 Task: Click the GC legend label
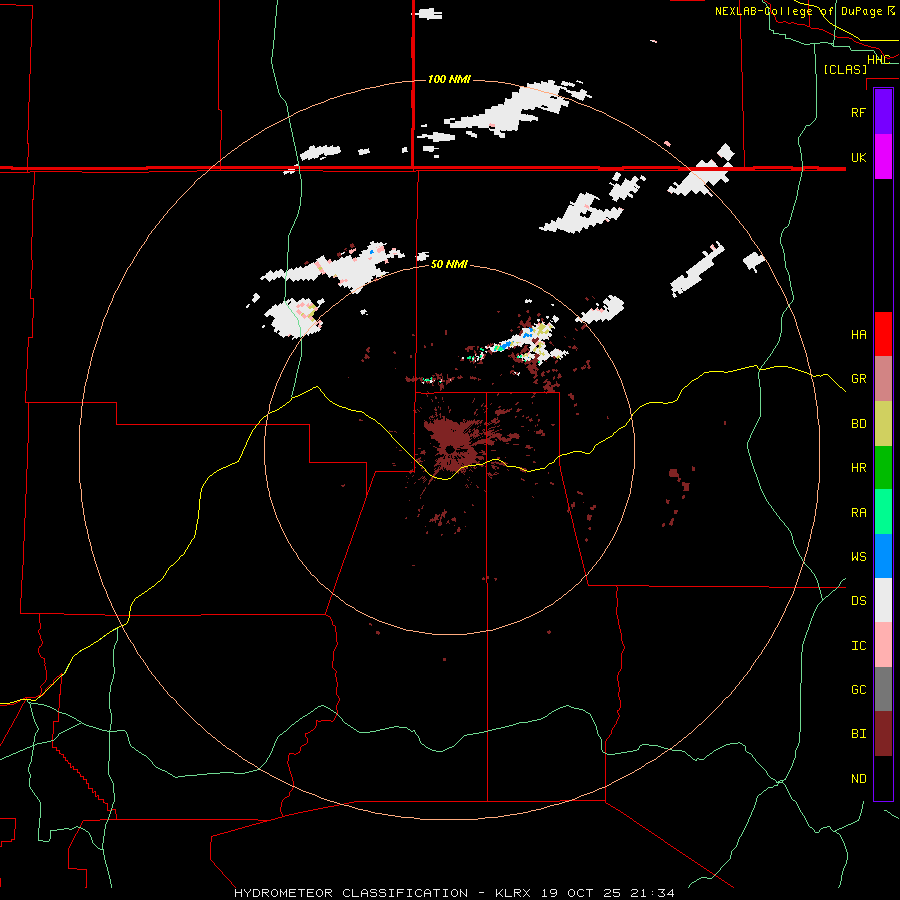point(859,689)
